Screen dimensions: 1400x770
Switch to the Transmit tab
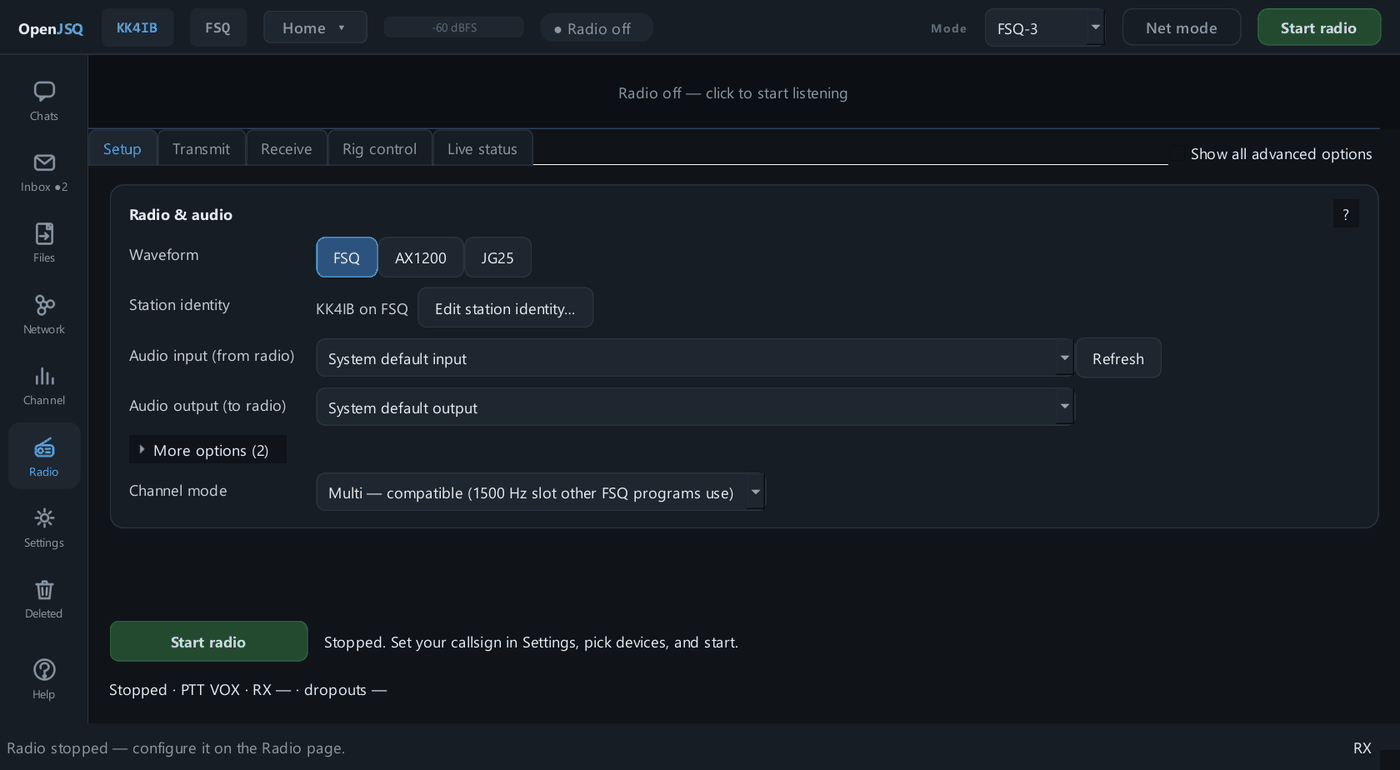[201, 148]
